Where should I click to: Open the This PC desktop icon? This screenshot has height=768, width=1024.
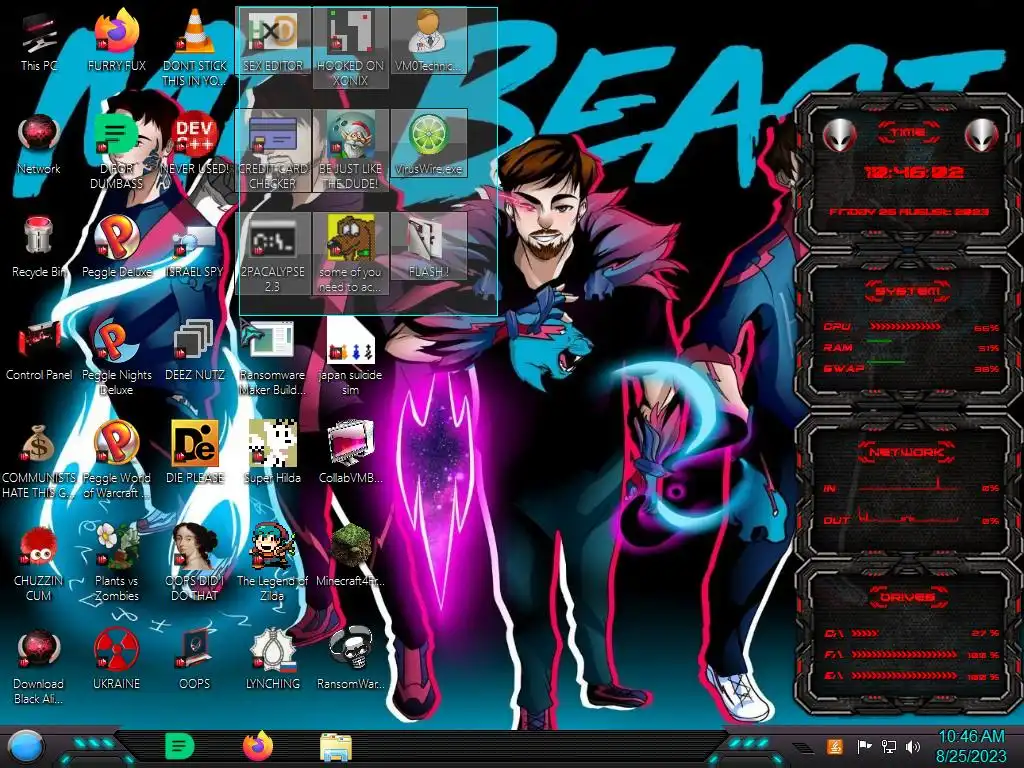click(x=39, y=42)
